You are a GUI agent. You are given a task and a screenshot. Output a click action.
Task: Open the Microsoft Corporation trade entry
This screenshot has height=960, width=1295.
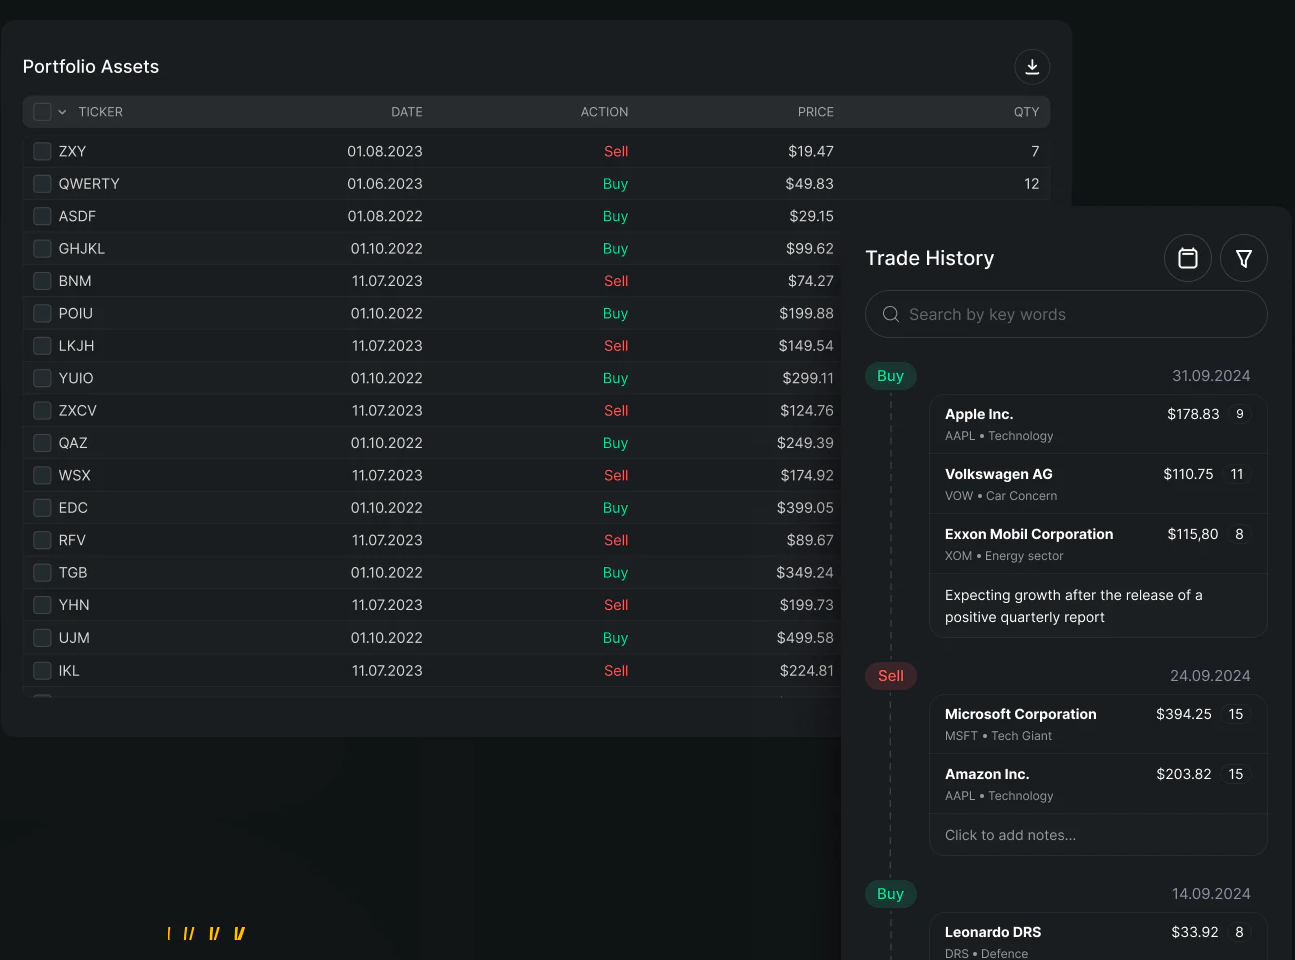pos(1098,724)
